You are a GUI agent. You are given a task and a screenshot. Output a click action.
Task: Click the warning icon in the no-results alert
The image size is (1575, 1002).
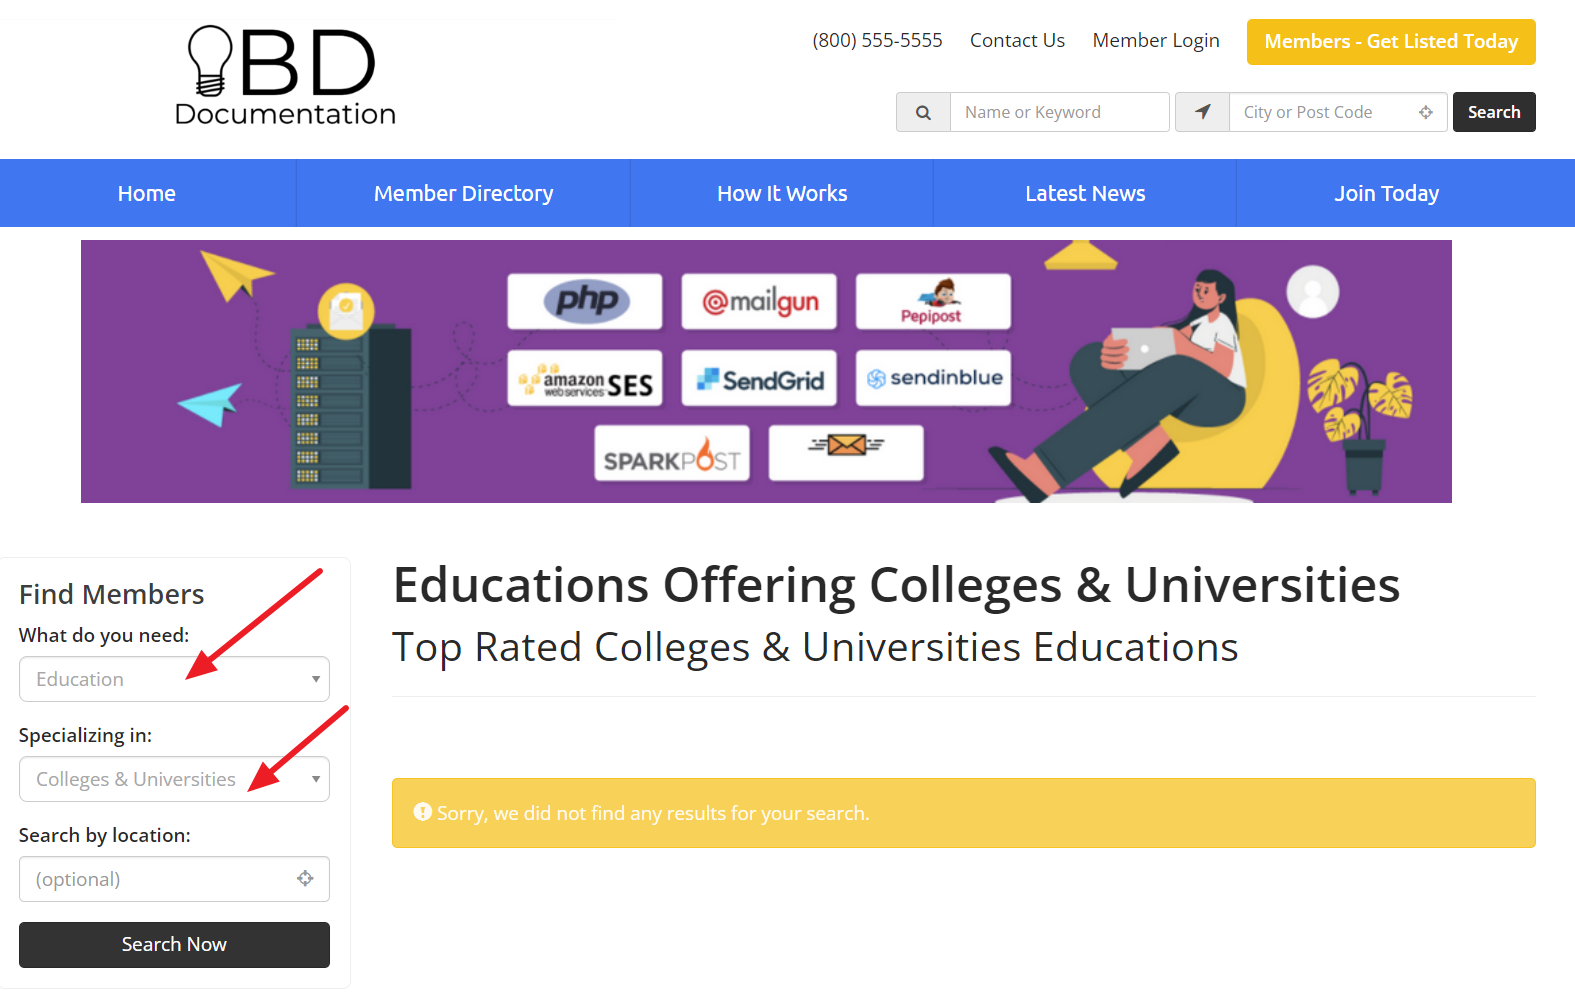[x=423, y=812]
